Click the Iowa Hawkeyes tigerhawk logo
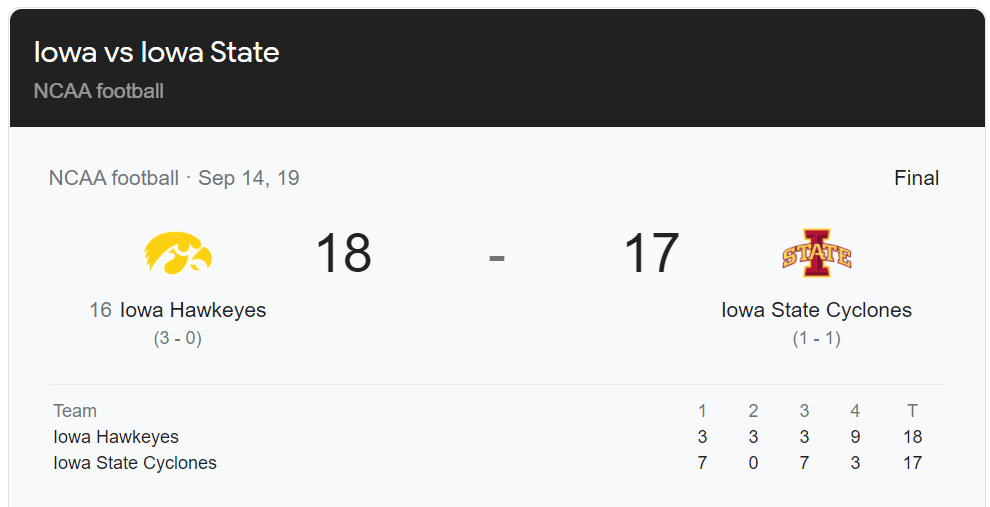The height and width of the screenshot is (507, 990). pyautogui.click(x=177, y=254)
